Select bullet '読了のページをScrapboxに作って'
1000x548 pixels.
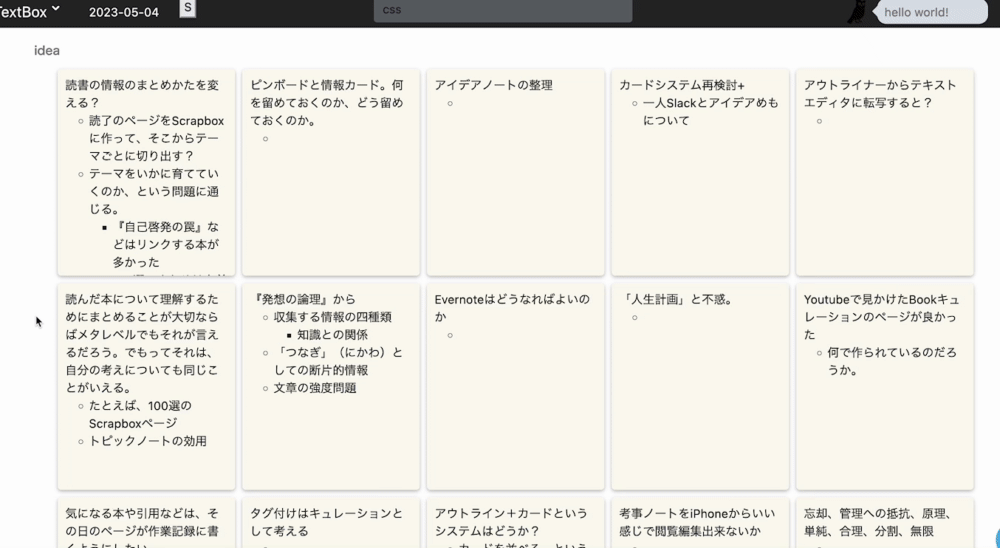[156, 138]
